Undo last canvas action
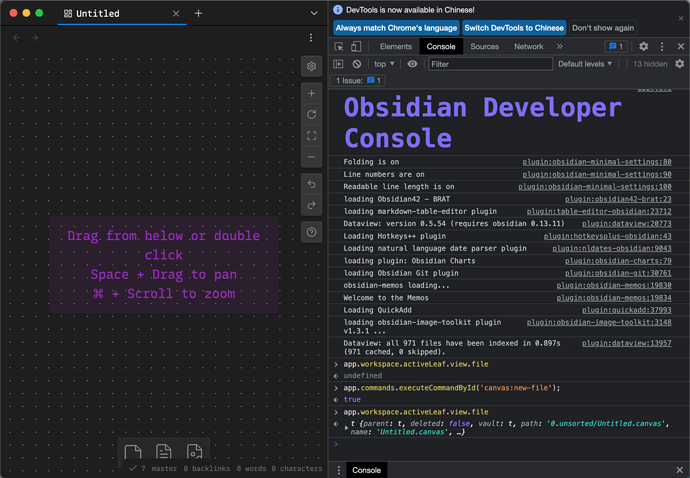The width and height of the screenshot is (690, 478). [x=312, y=184]
